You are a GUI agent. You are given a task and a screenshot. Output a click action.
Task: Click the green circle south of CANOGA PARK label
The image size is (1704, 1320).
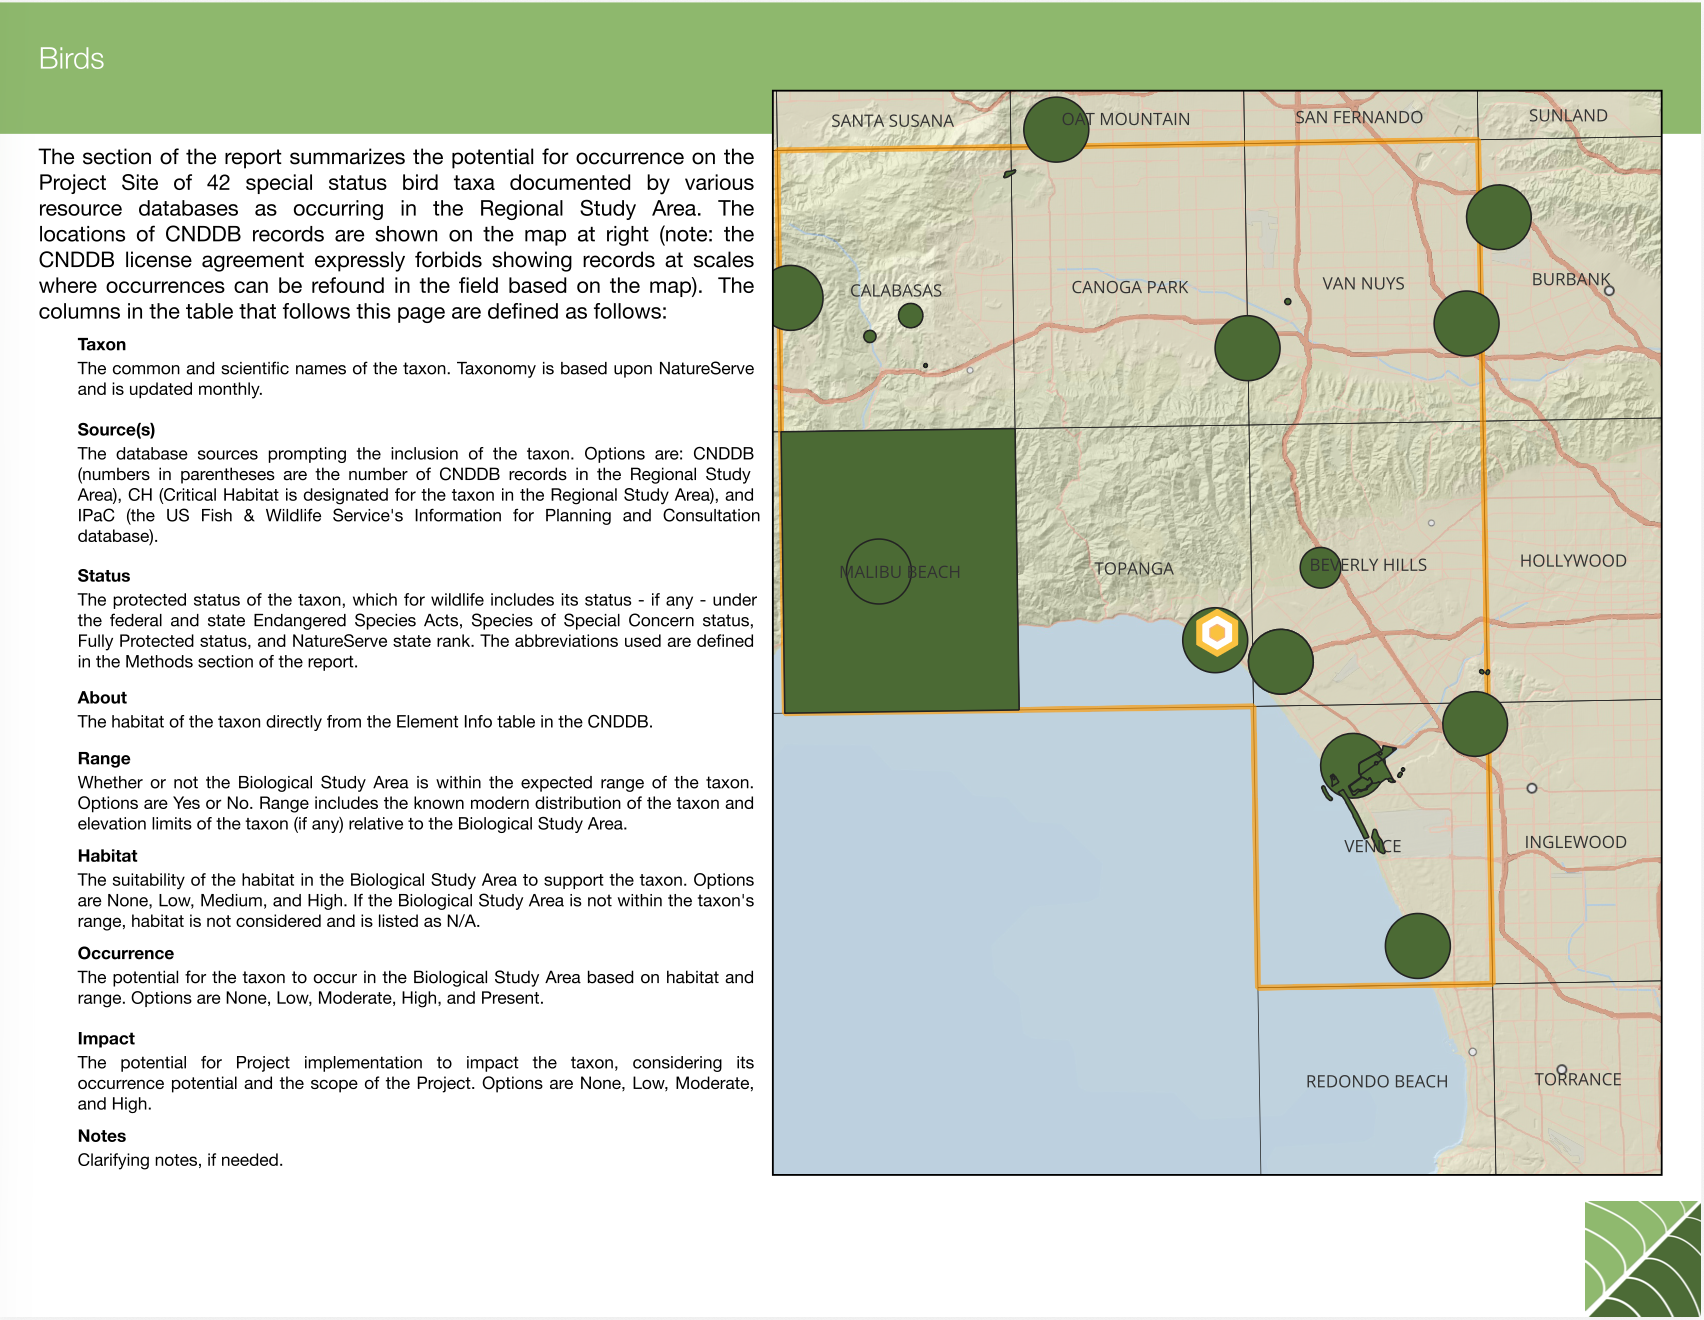coord(1247,348)
